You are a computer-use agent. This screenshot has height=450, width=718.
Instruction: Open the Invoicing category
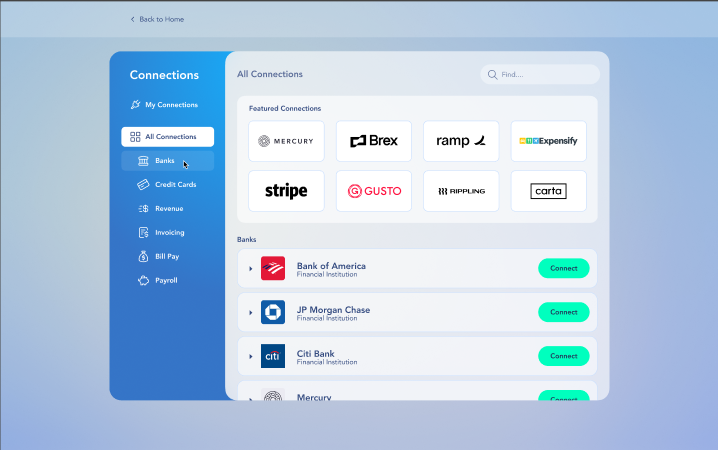pyautogui.click(x=168, y=233)
